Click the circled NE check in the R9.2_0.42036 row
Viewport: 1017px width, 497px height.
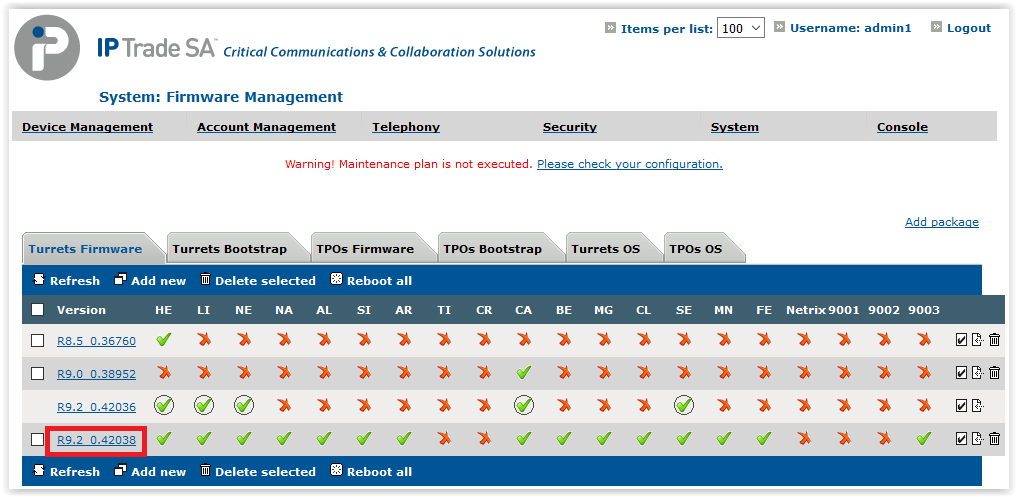click(x=244, y=406)
